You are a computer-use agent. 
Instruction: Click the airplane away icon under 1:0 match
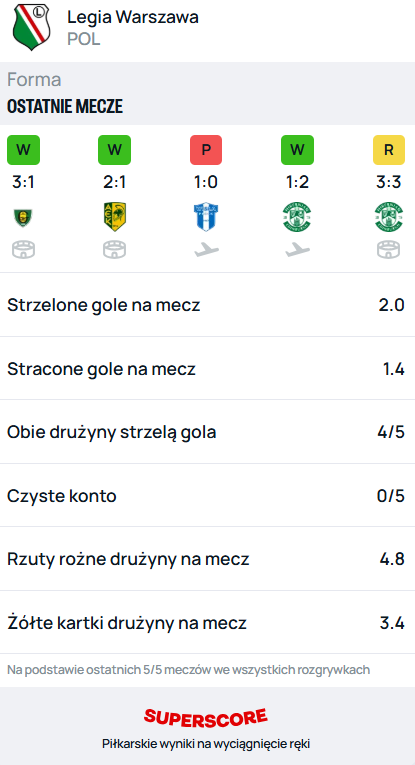pyautogui.click(x=206, y=250)
